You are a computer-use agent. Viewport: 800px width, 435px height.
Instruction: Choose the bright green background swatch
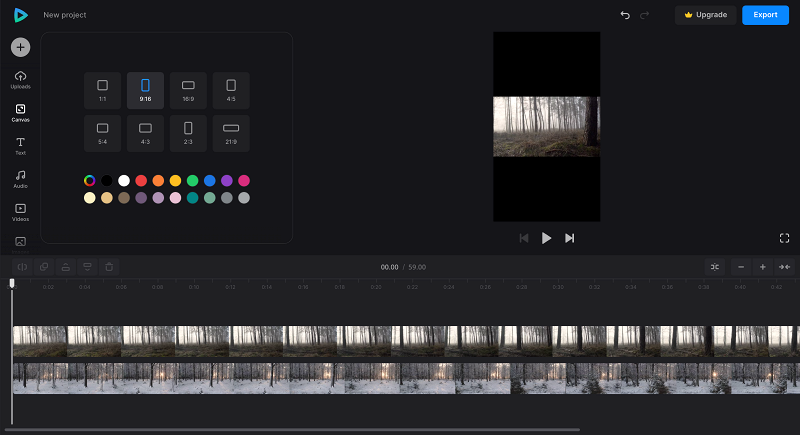pos(192,181)
